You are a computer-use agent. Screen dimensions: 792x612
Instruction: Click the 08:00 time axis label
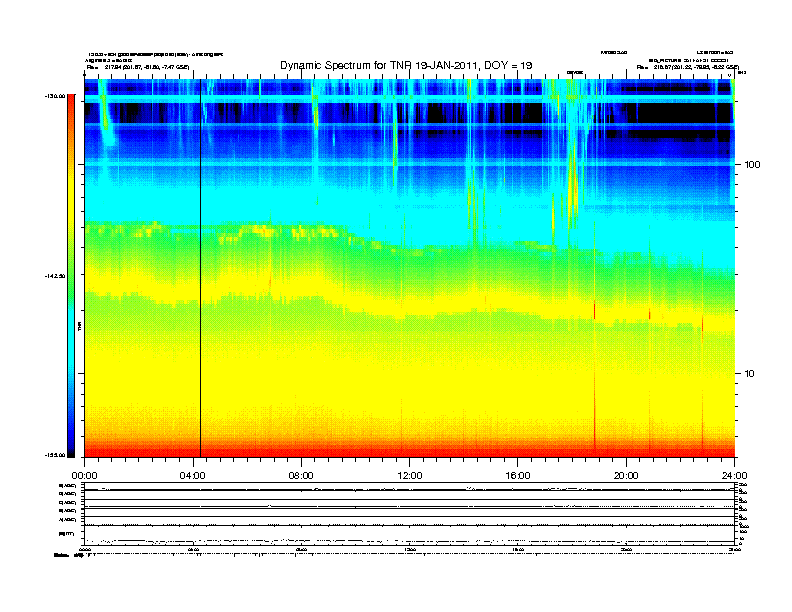coord(301,476)
